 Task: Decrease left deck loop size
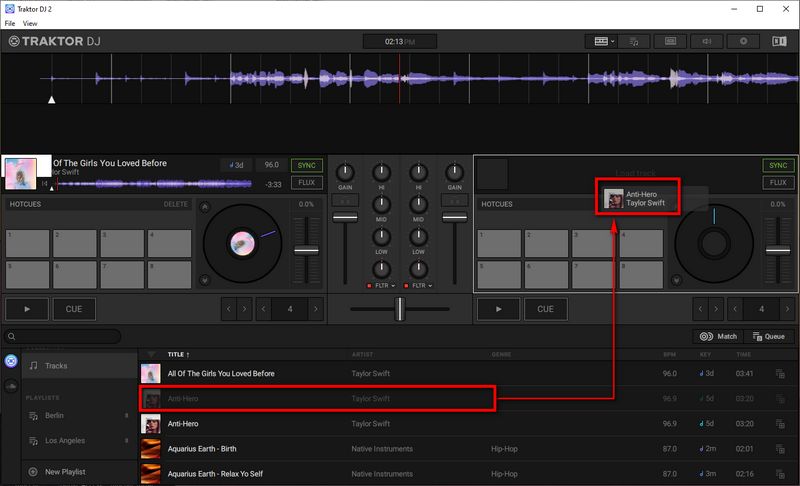264,309
